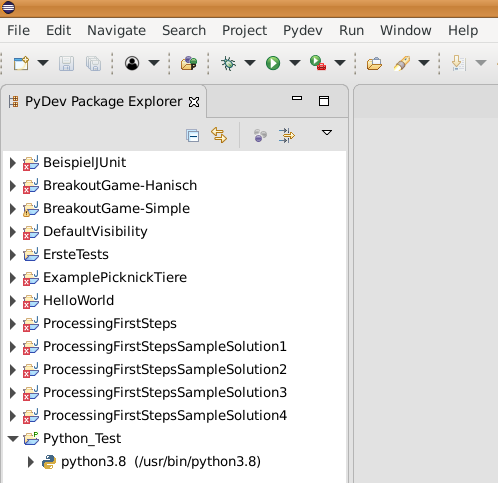Toggle Link with Editor in Package Explorer
This screenshot has height=483, width=498.
[x=219, y=135]
